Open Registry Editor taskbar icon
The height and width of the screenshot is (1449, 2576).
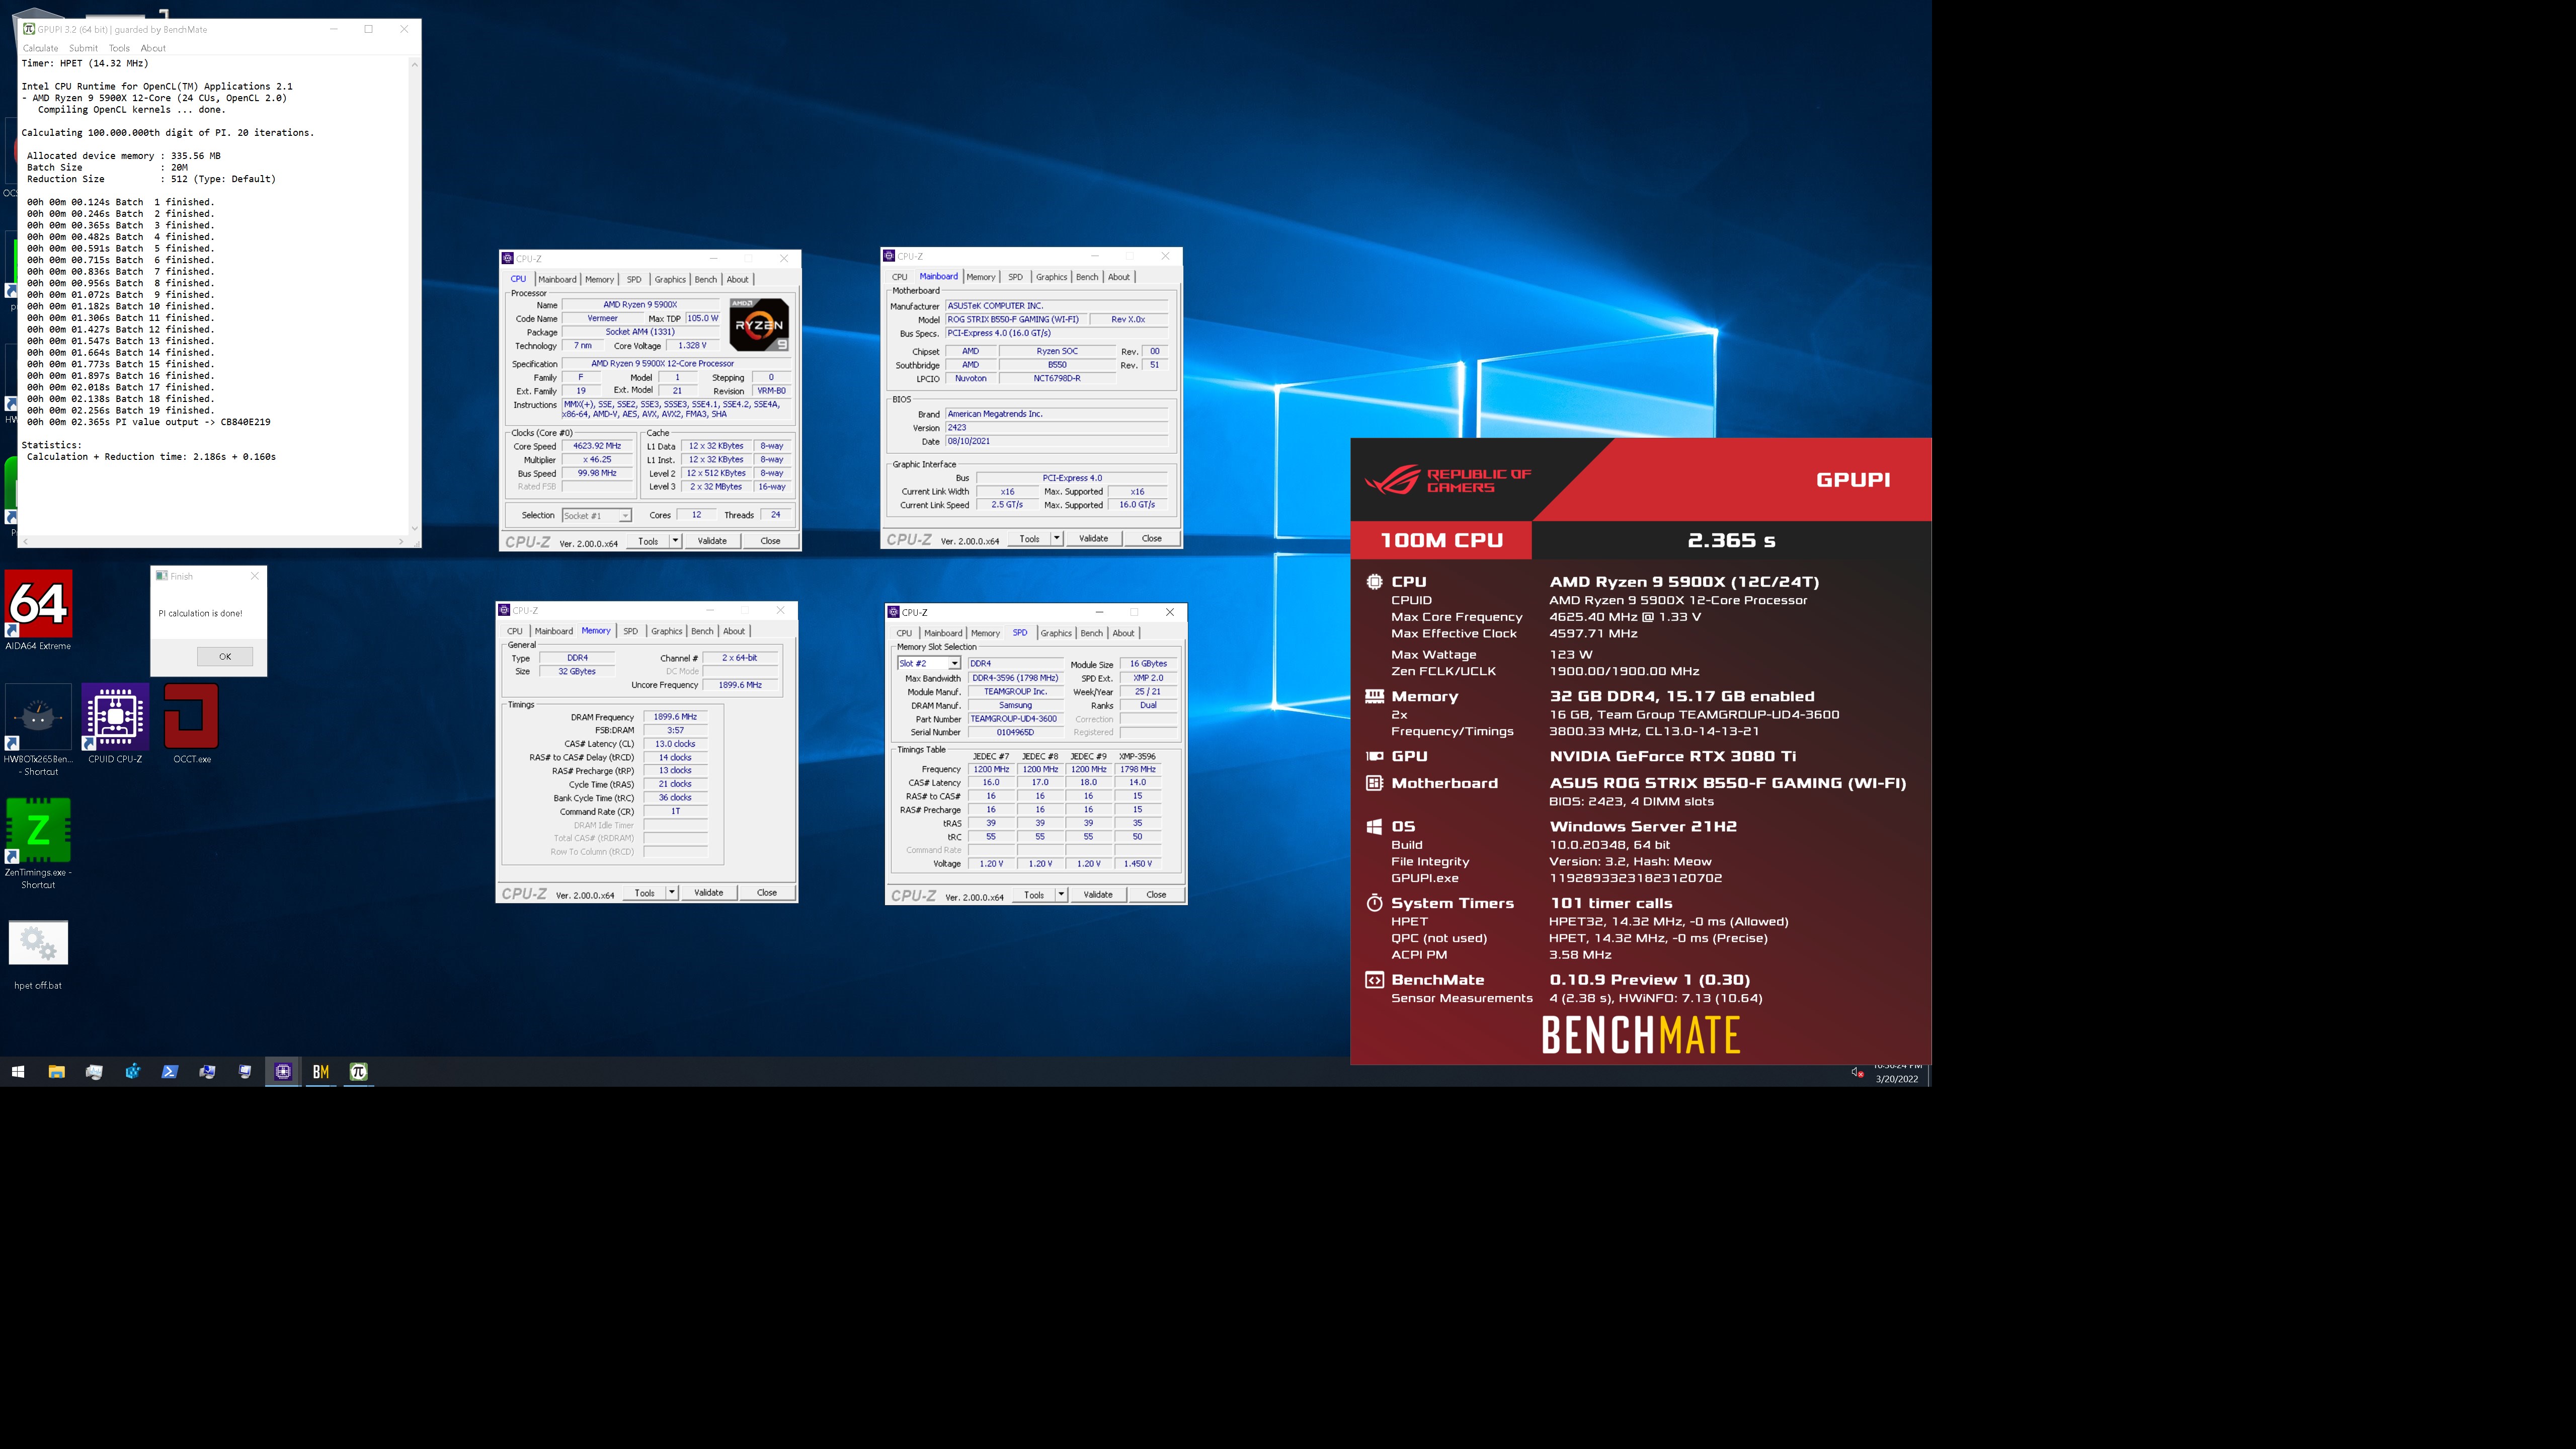(x=132, y=1072)
